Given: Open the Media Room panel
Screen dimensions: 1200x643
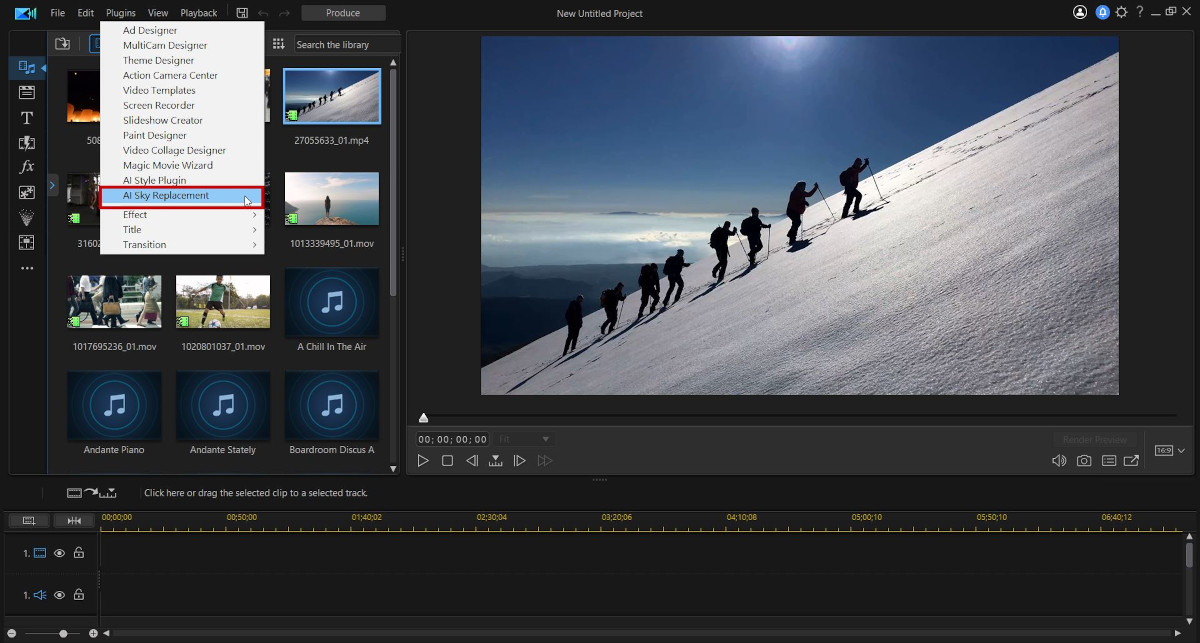Looking at the screenshot, I should pos(26,67).
